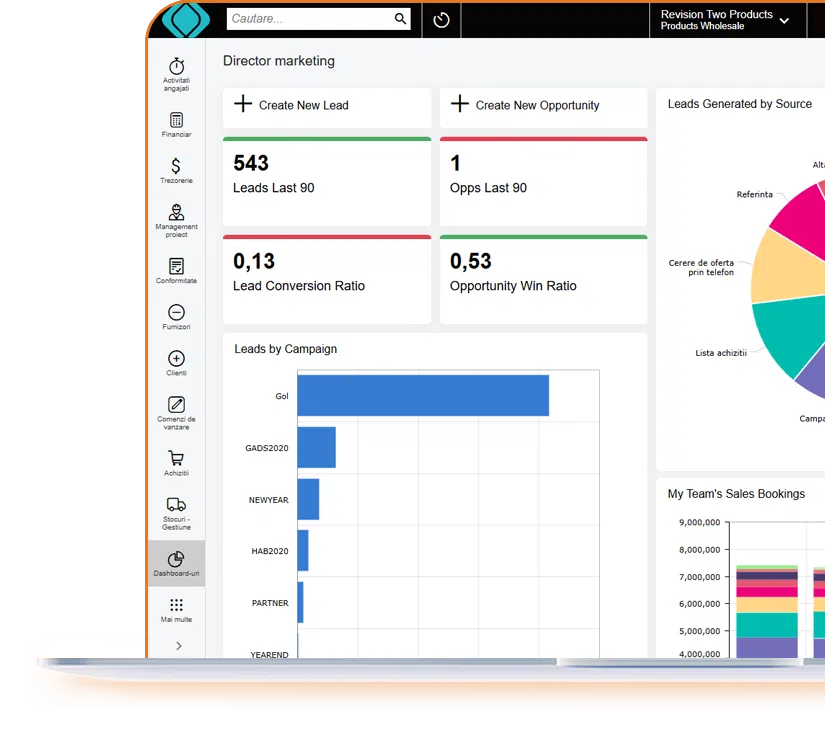The image size is (825, 732).
Task: Open Activitati angajati in the sidebar
Action: (x=176, y=73)
